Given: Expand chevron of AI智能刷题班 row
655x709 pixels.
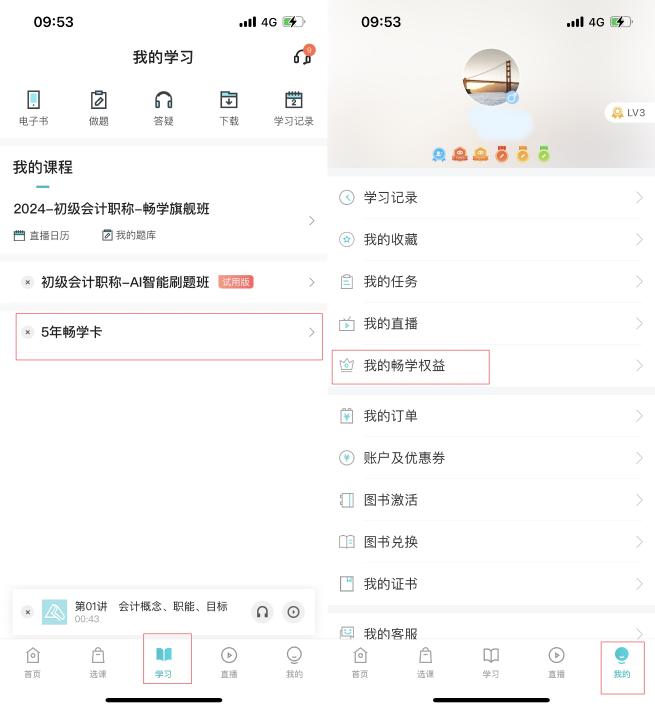Looking at the screenshot, I should click(x=311, y=282).
